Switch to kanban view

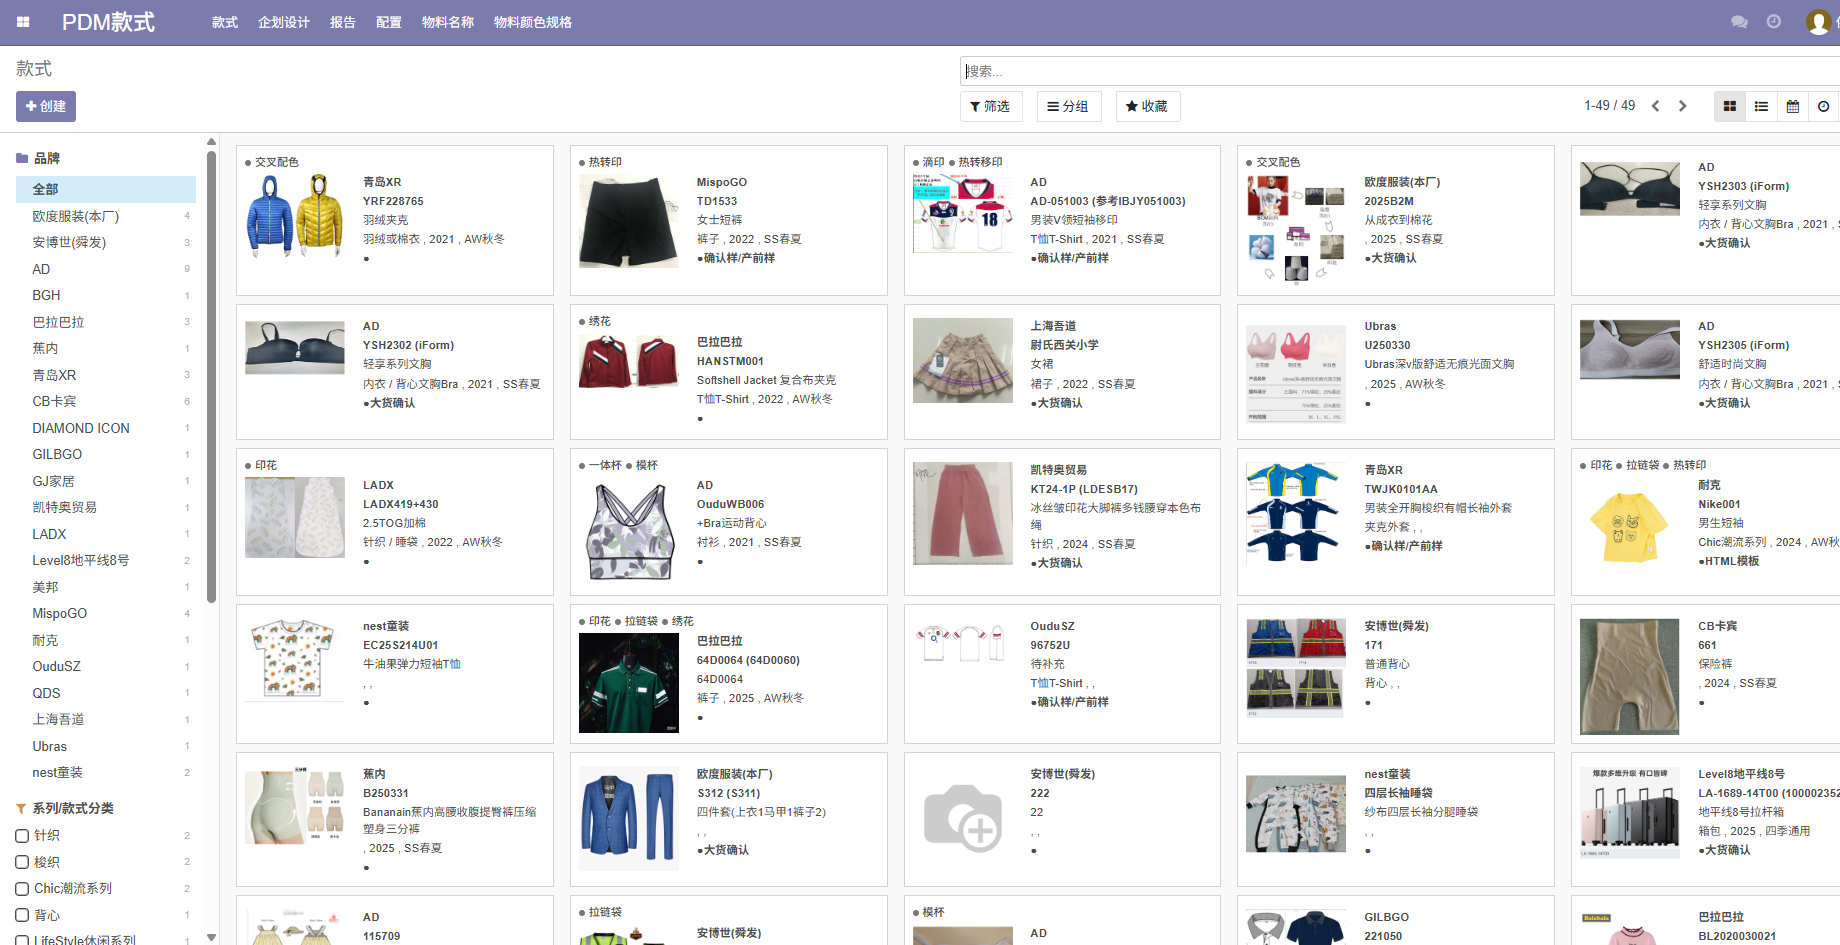tap(1730, 106)
